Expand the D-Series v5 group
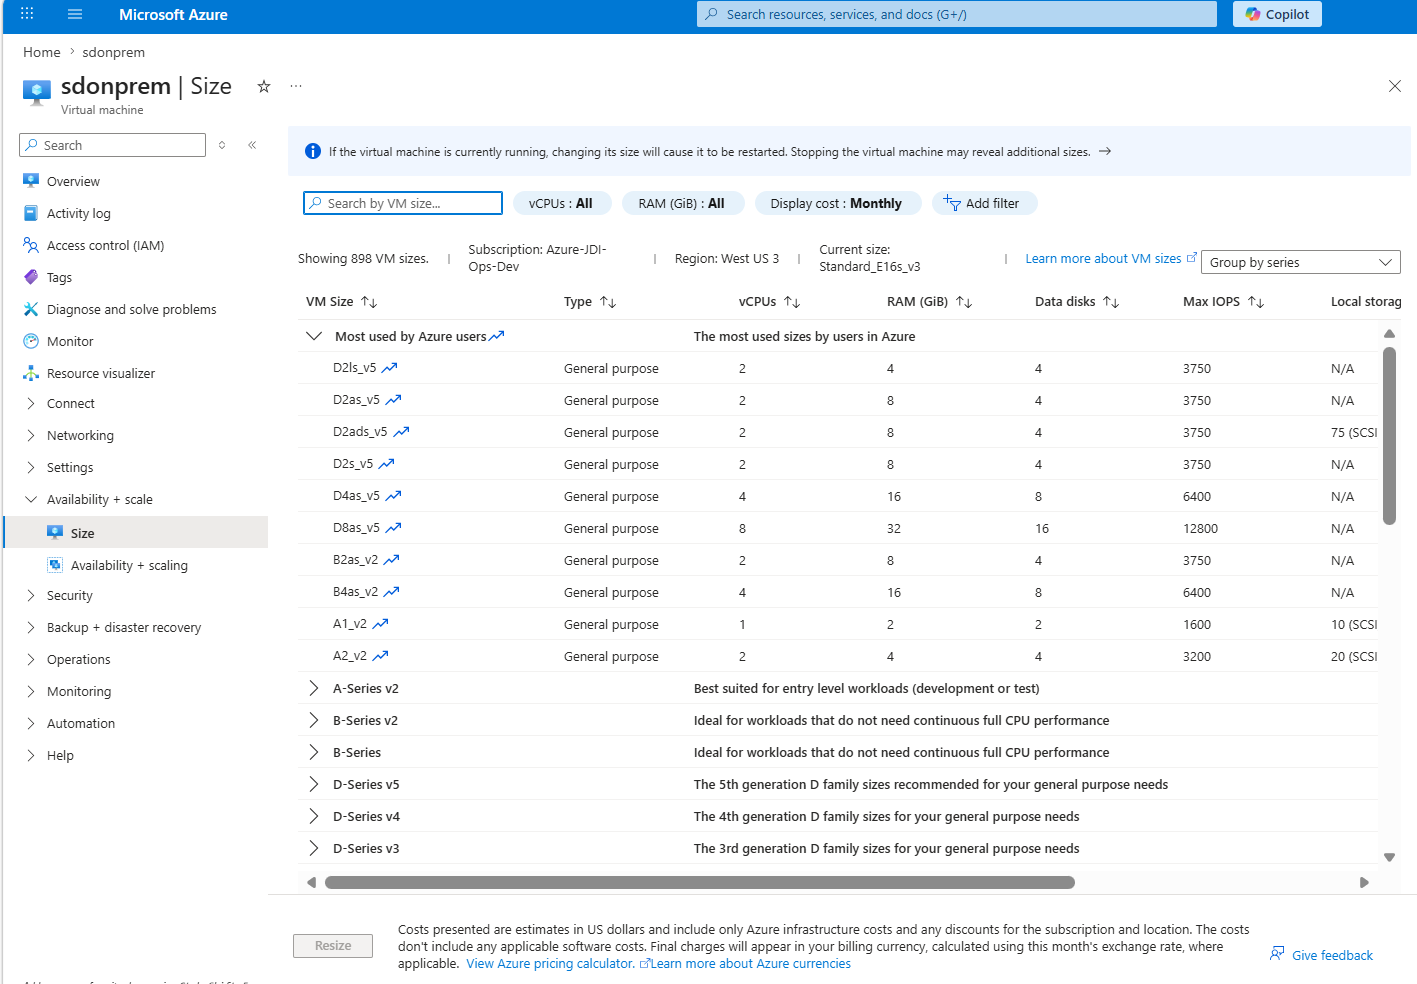The width and height of the screenshot is (1417, 984). coord(314,784)
